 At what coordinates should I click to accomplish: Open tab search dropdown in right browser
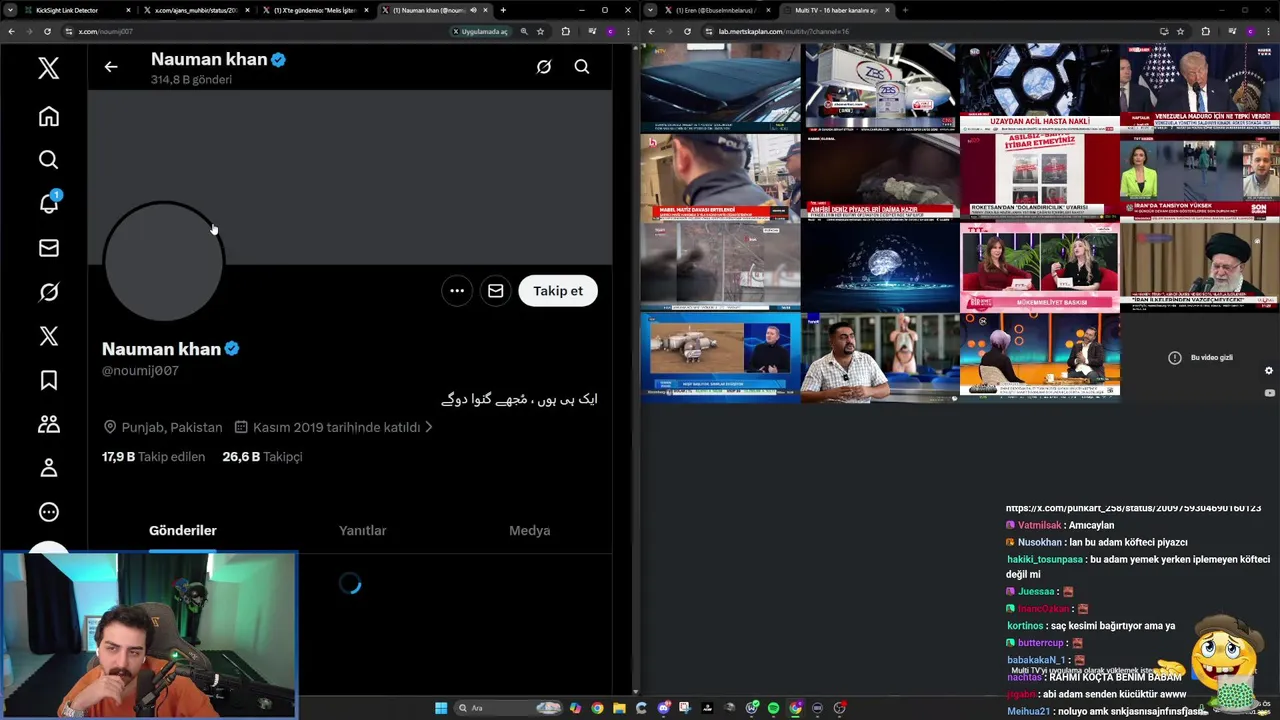(651, 10)
